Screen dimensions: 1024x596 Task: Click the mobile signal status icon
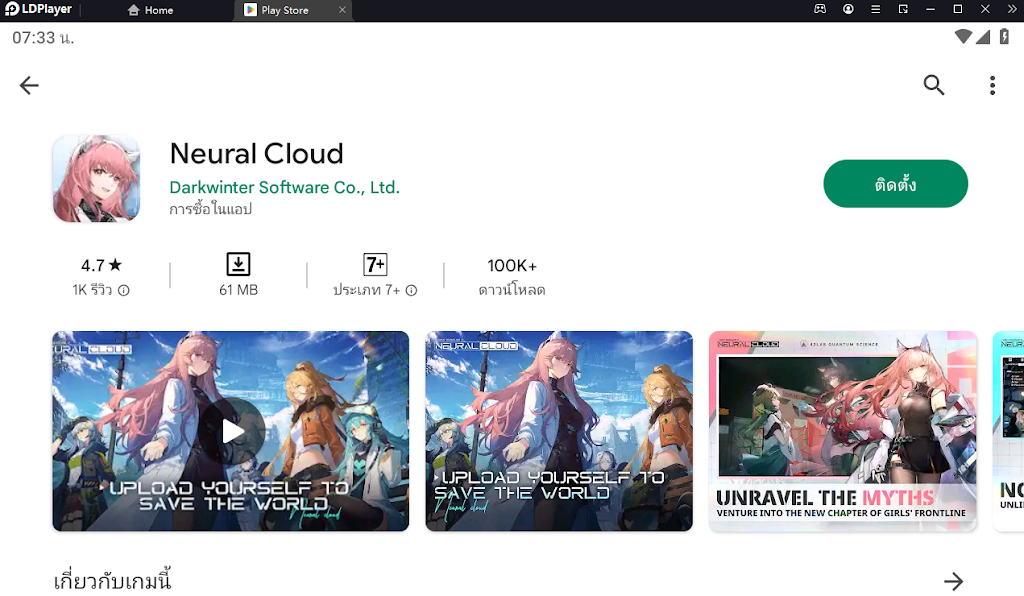[x=983, y=37]
